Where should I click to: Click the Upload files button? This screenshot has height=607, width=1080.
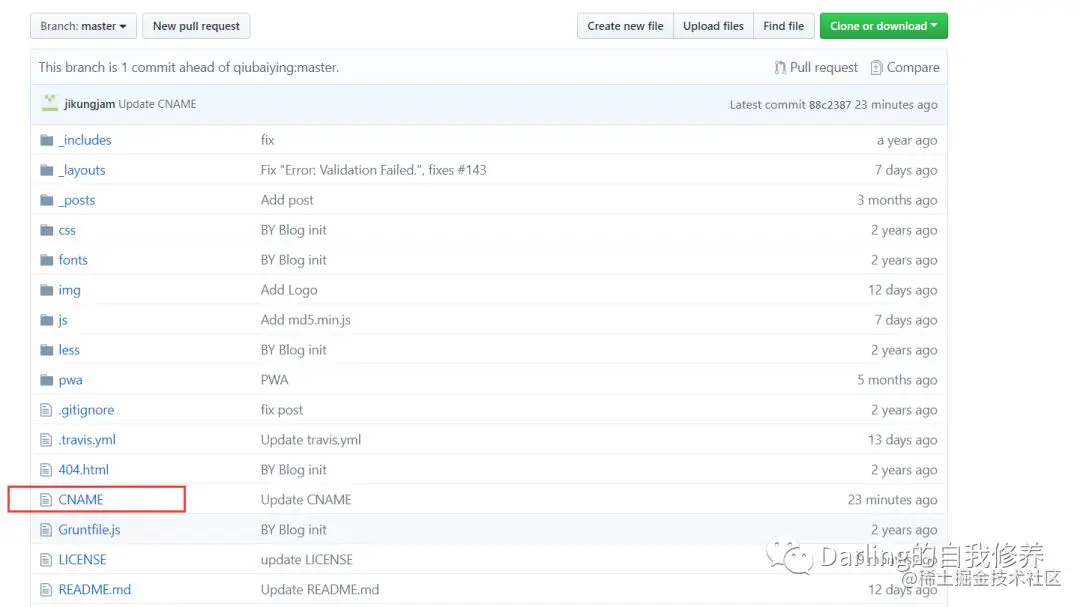click(713, 26)
